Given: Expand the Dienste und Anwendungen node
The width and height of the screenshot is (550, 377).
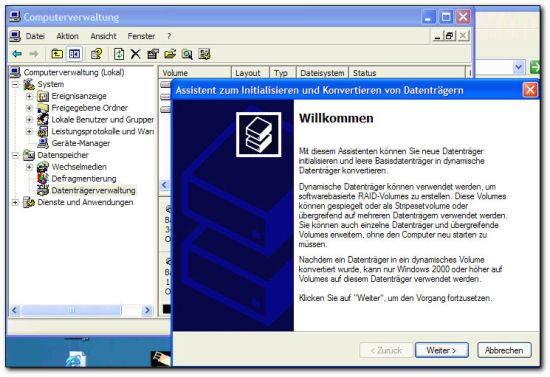Looking at the screenshot, I should 15,202.
